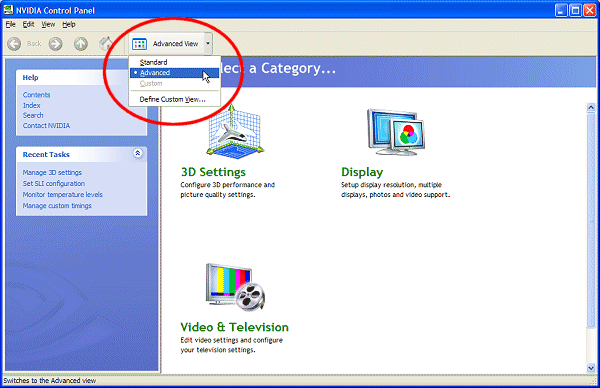Select Standard view option
This screenshot has height=388, width=600.
174,62
